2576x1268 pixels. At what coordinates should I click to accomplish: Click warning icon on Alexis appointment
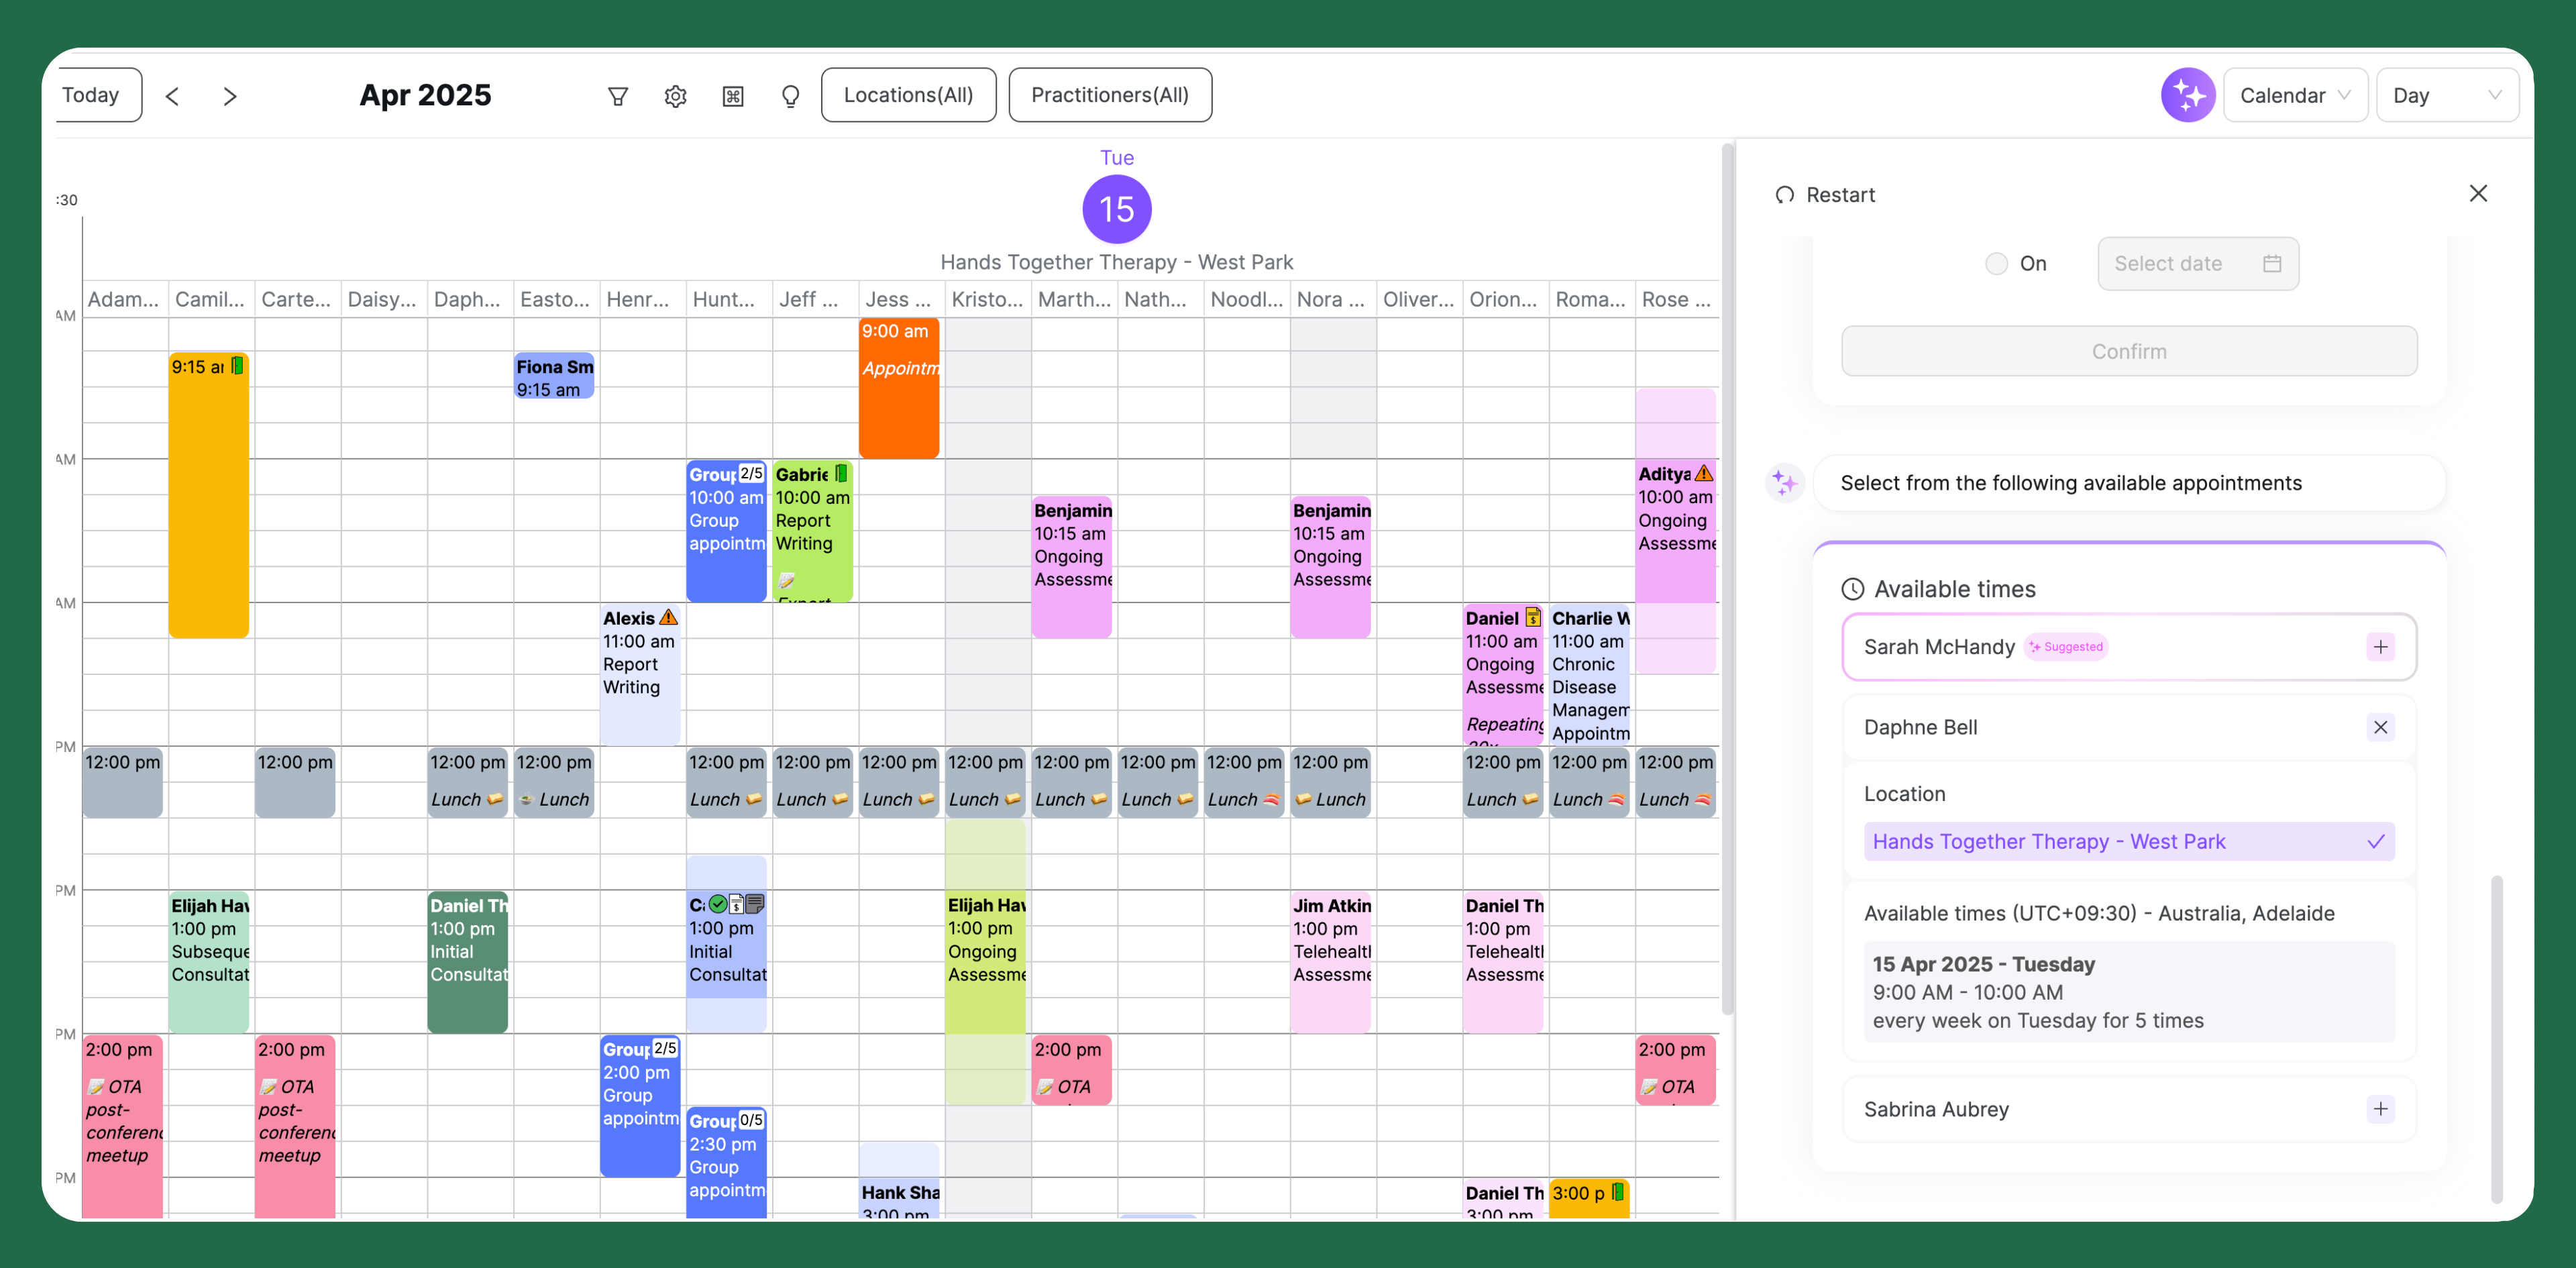pyautogui.click(x=668, y=618)
